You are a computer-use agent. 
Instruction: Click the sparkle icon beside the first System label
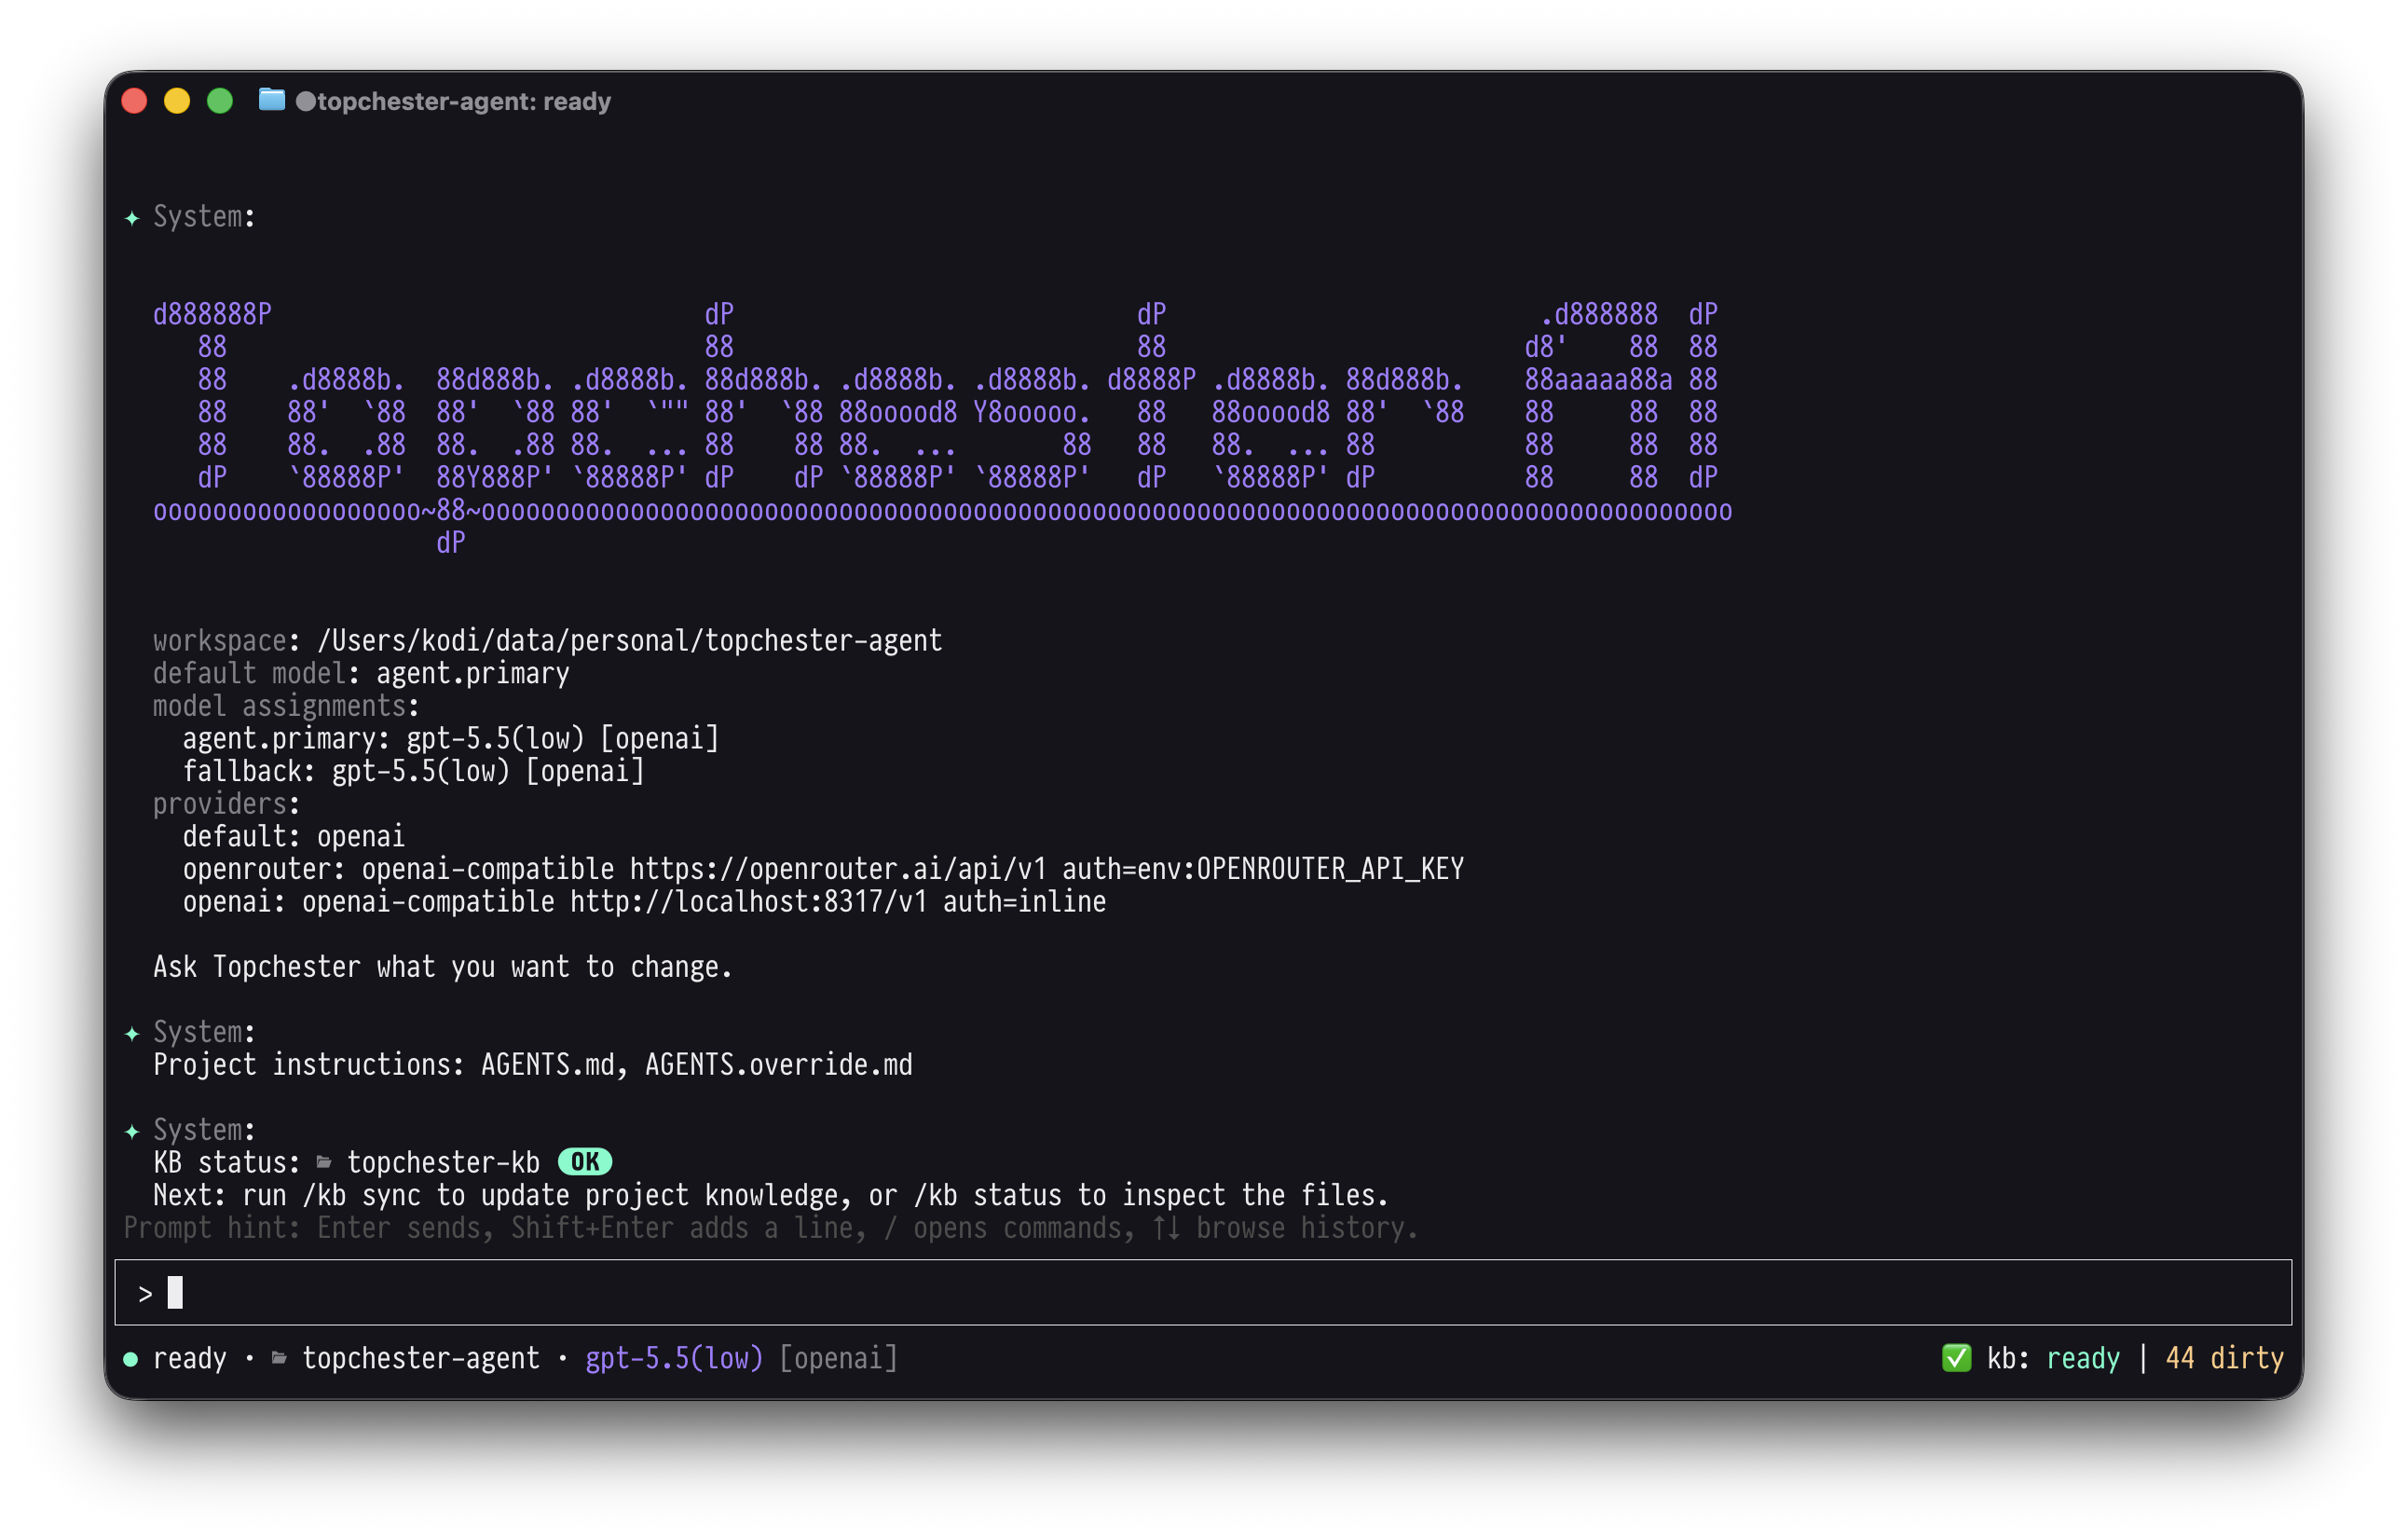click(x=132, y=218)
